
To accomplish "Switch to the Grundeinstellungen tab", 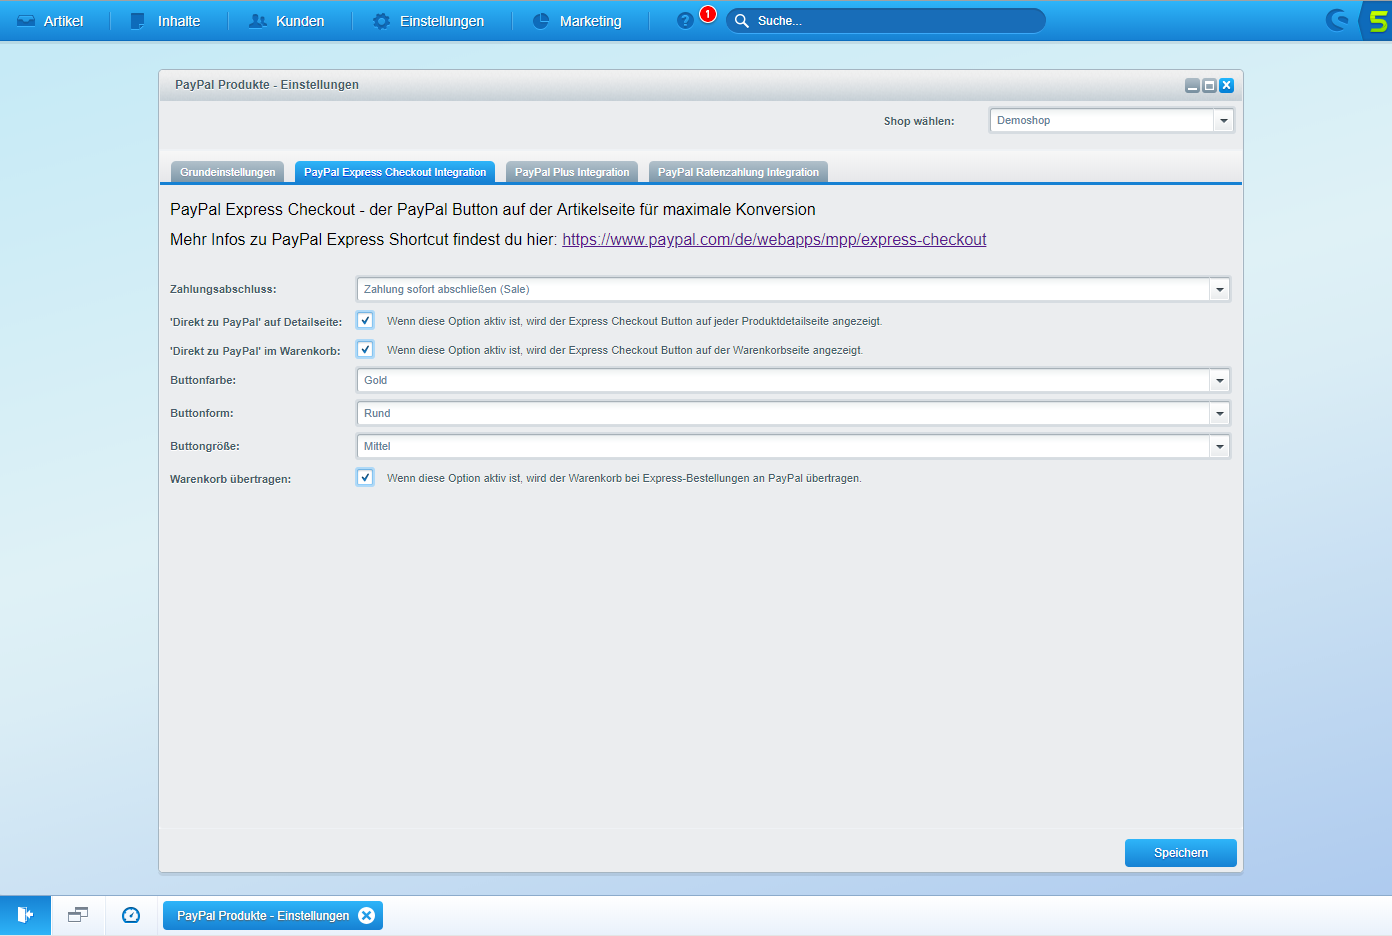I will (227, 172).
